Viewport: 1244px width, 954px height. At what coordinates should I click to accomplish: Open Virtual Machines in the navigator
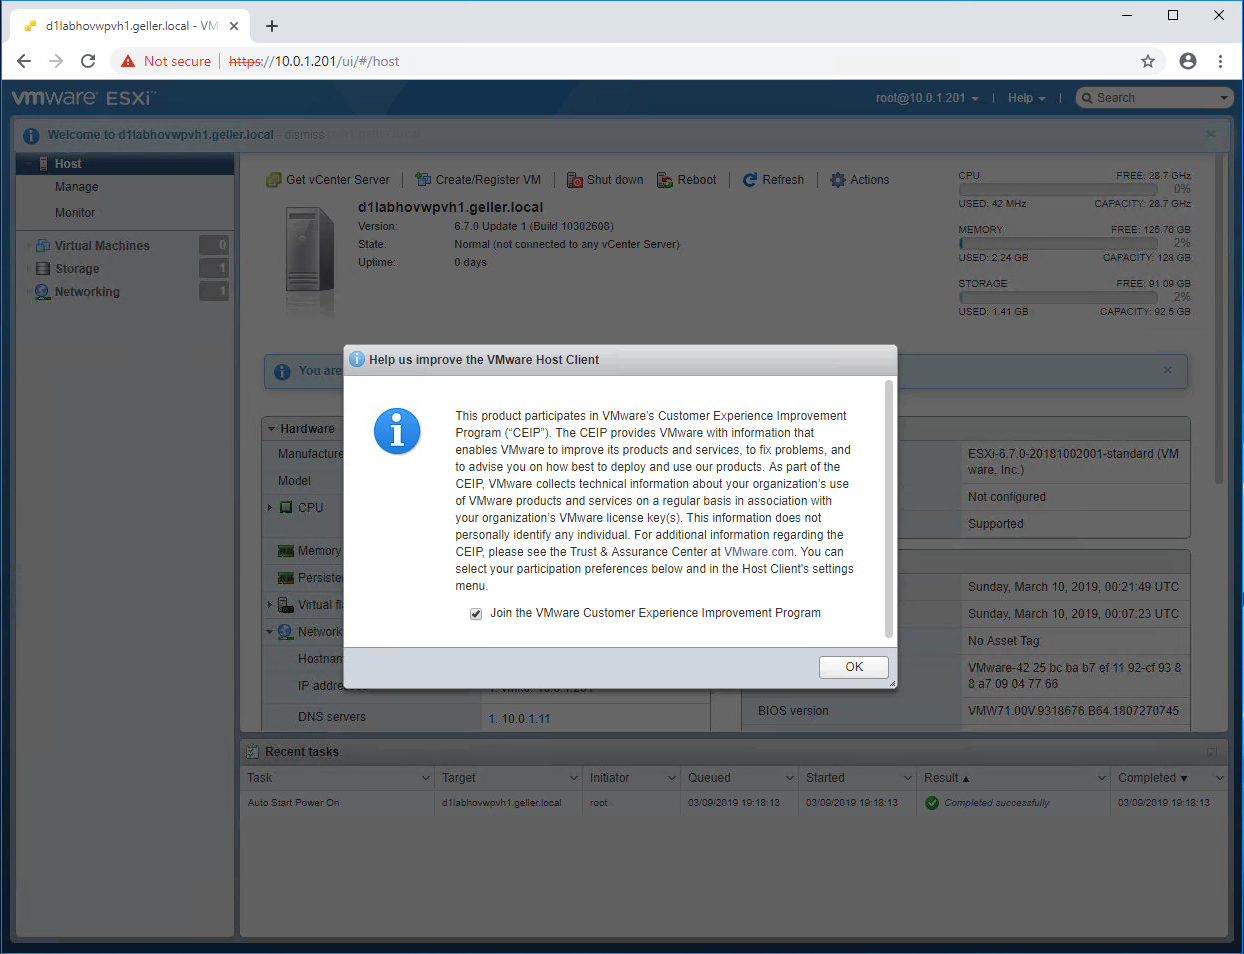coord(102,246)
